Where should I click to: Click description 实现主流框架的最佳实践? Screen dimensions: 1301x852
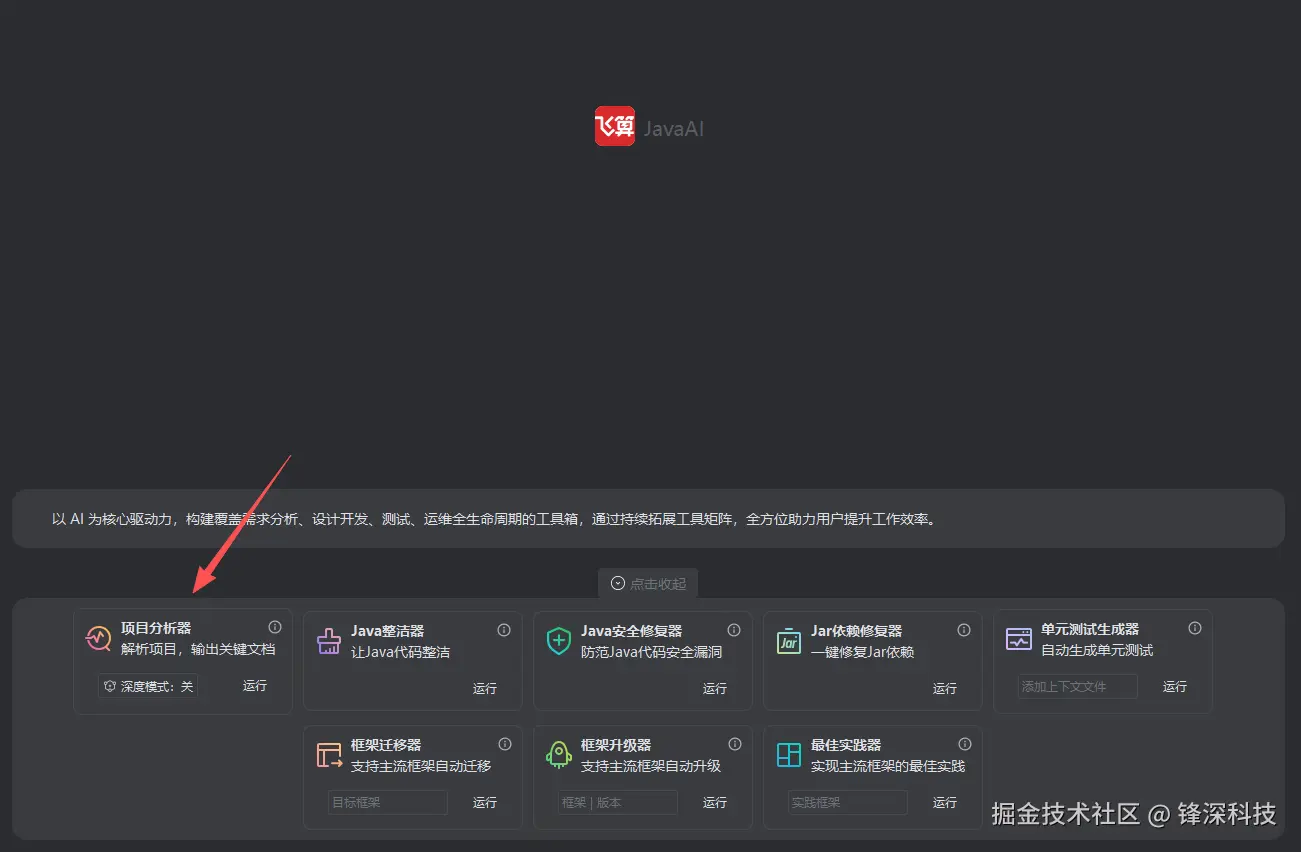tap(888, 766)
